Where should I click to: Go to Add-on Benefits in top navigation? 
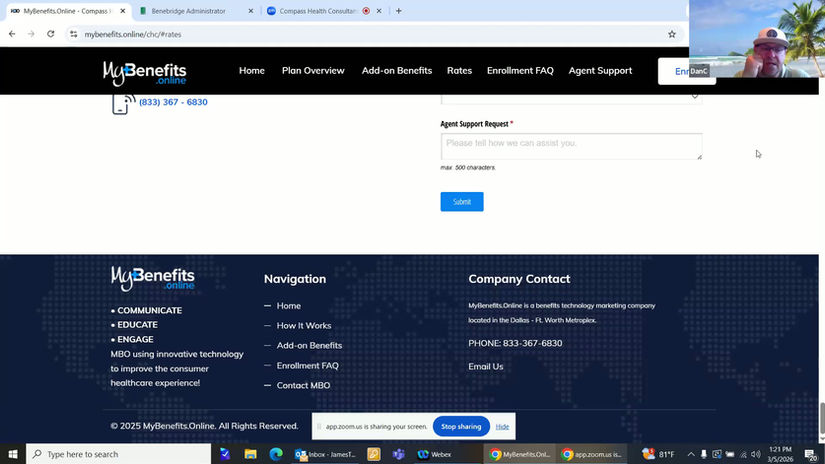[x=397, y=70]
